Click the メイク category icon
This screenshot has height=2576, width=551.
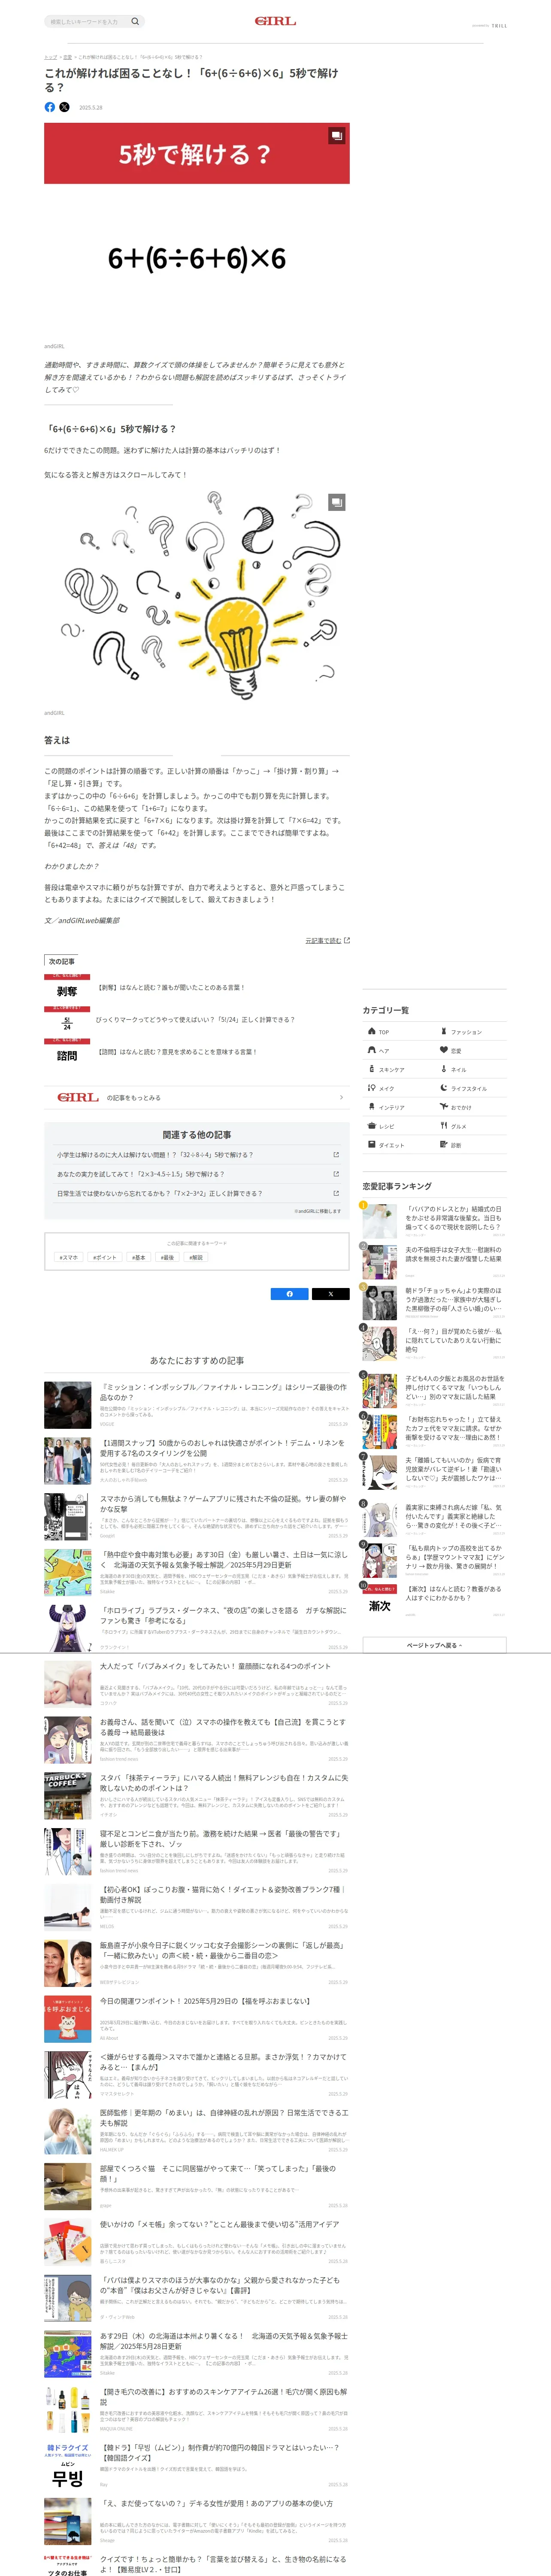(x=372, y=1088)
